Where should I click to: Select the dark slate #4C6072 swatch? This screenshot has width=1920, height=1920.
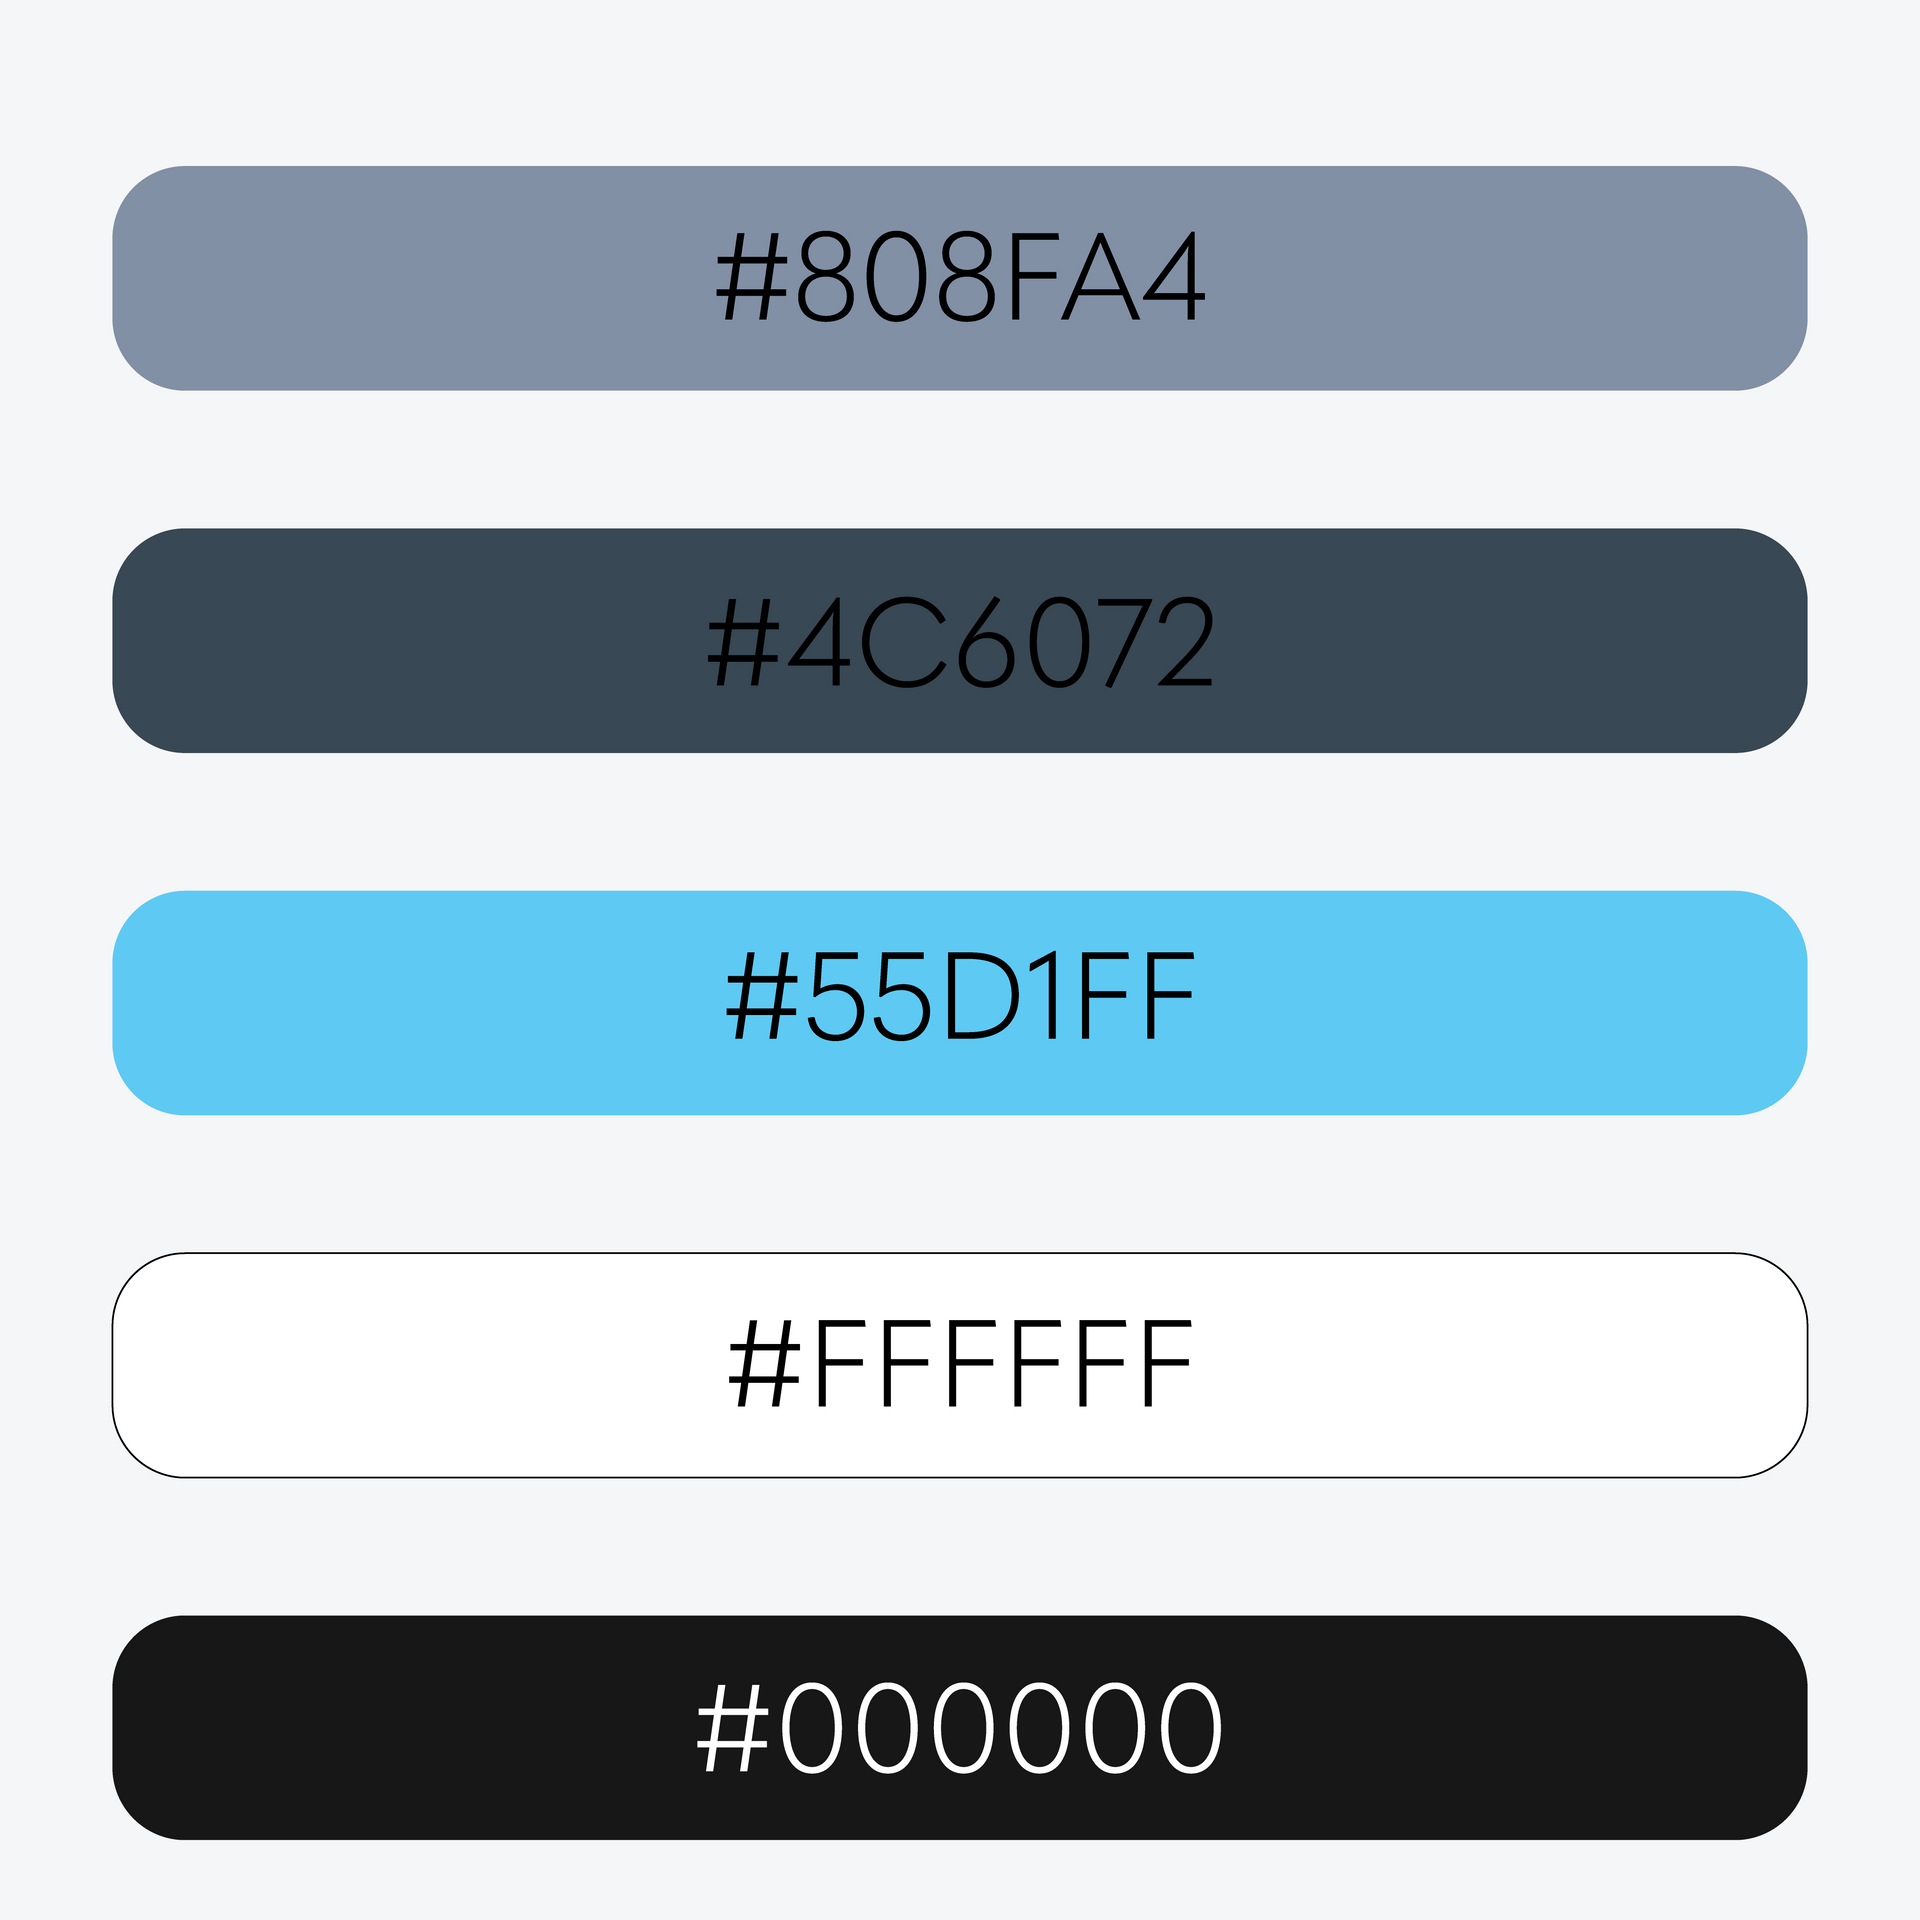[x=400, y=640]
